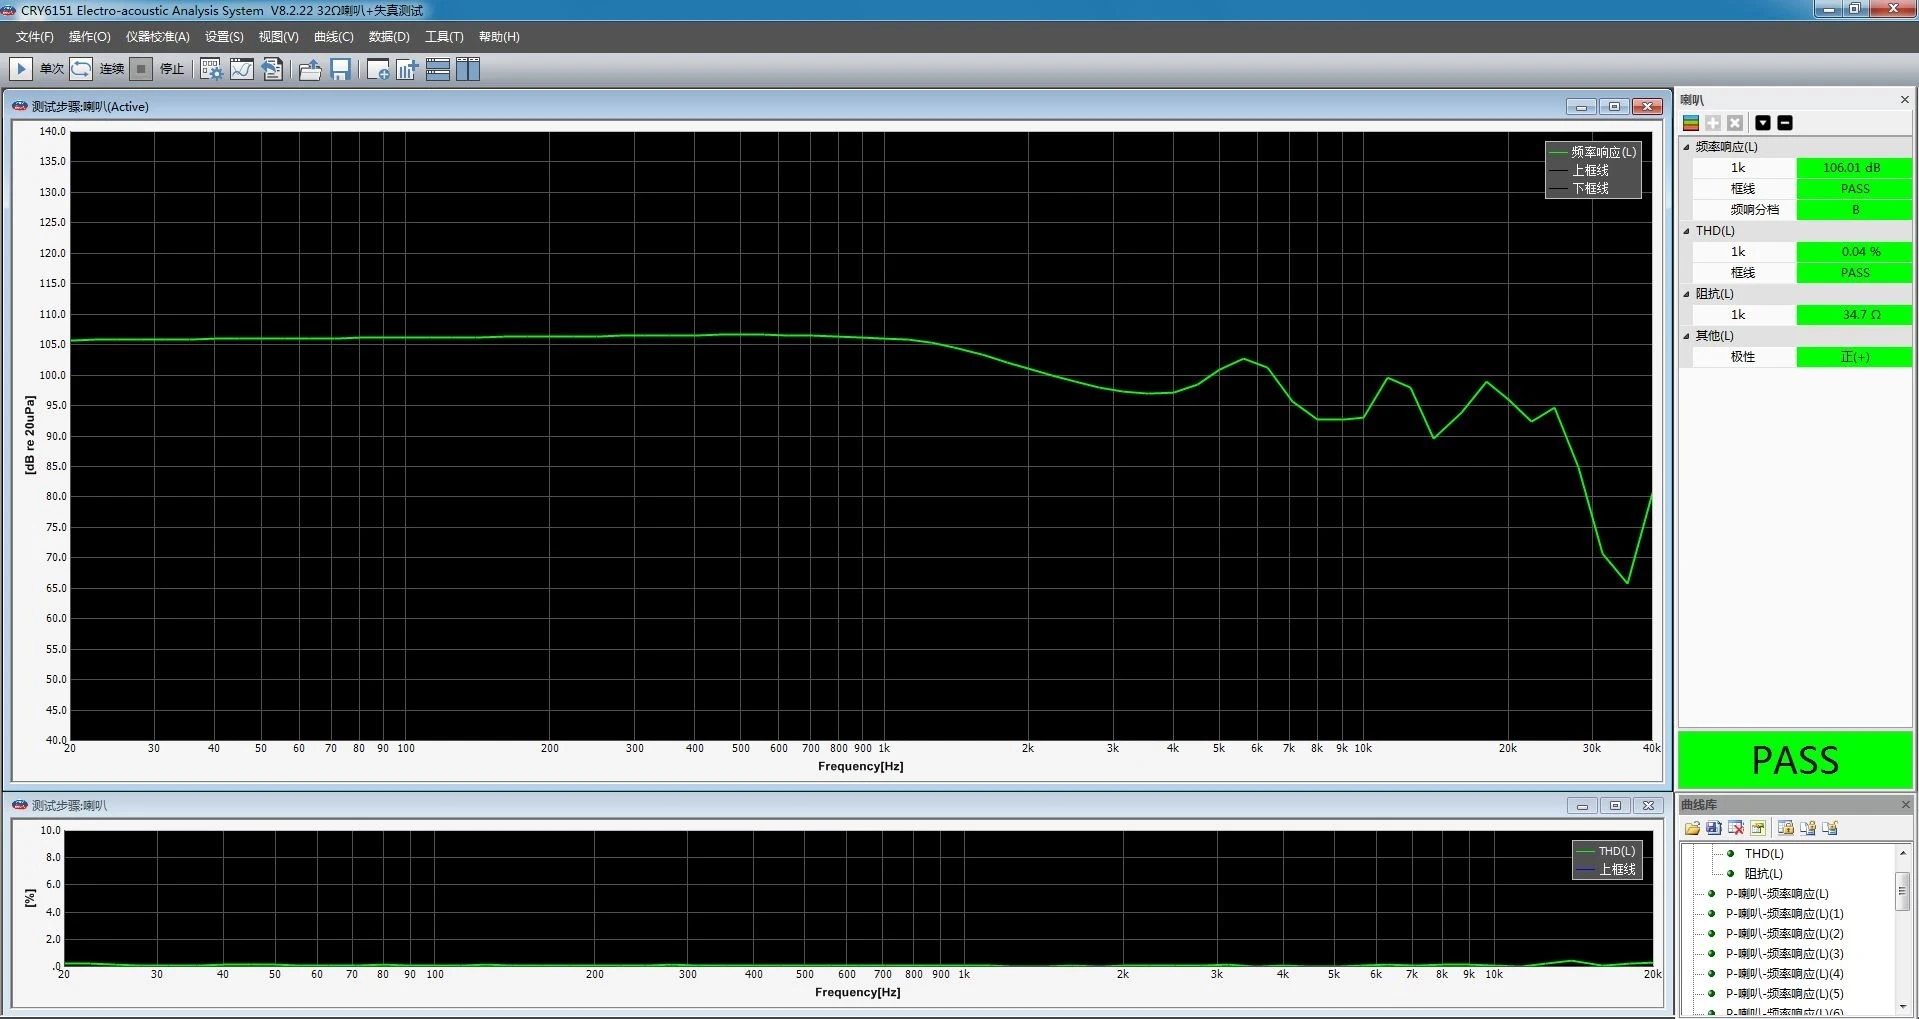Click the blue floppy save icon in toolbar

(x=341, y=69)
